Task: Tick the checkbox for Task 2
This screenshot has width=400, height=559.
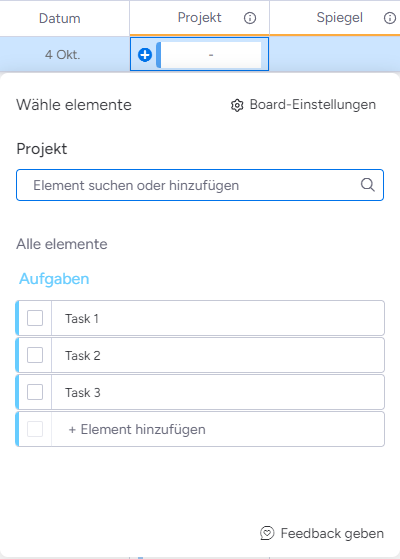Action: (x=35, y=355)
